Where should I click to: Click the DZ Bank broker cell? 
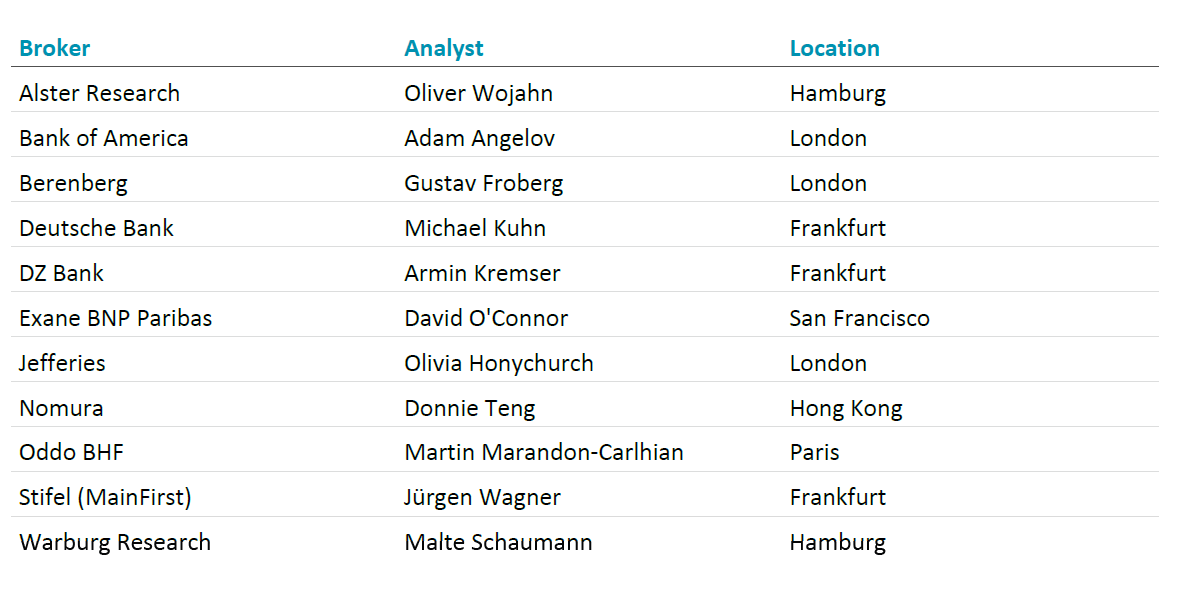[x=61, y=273]
